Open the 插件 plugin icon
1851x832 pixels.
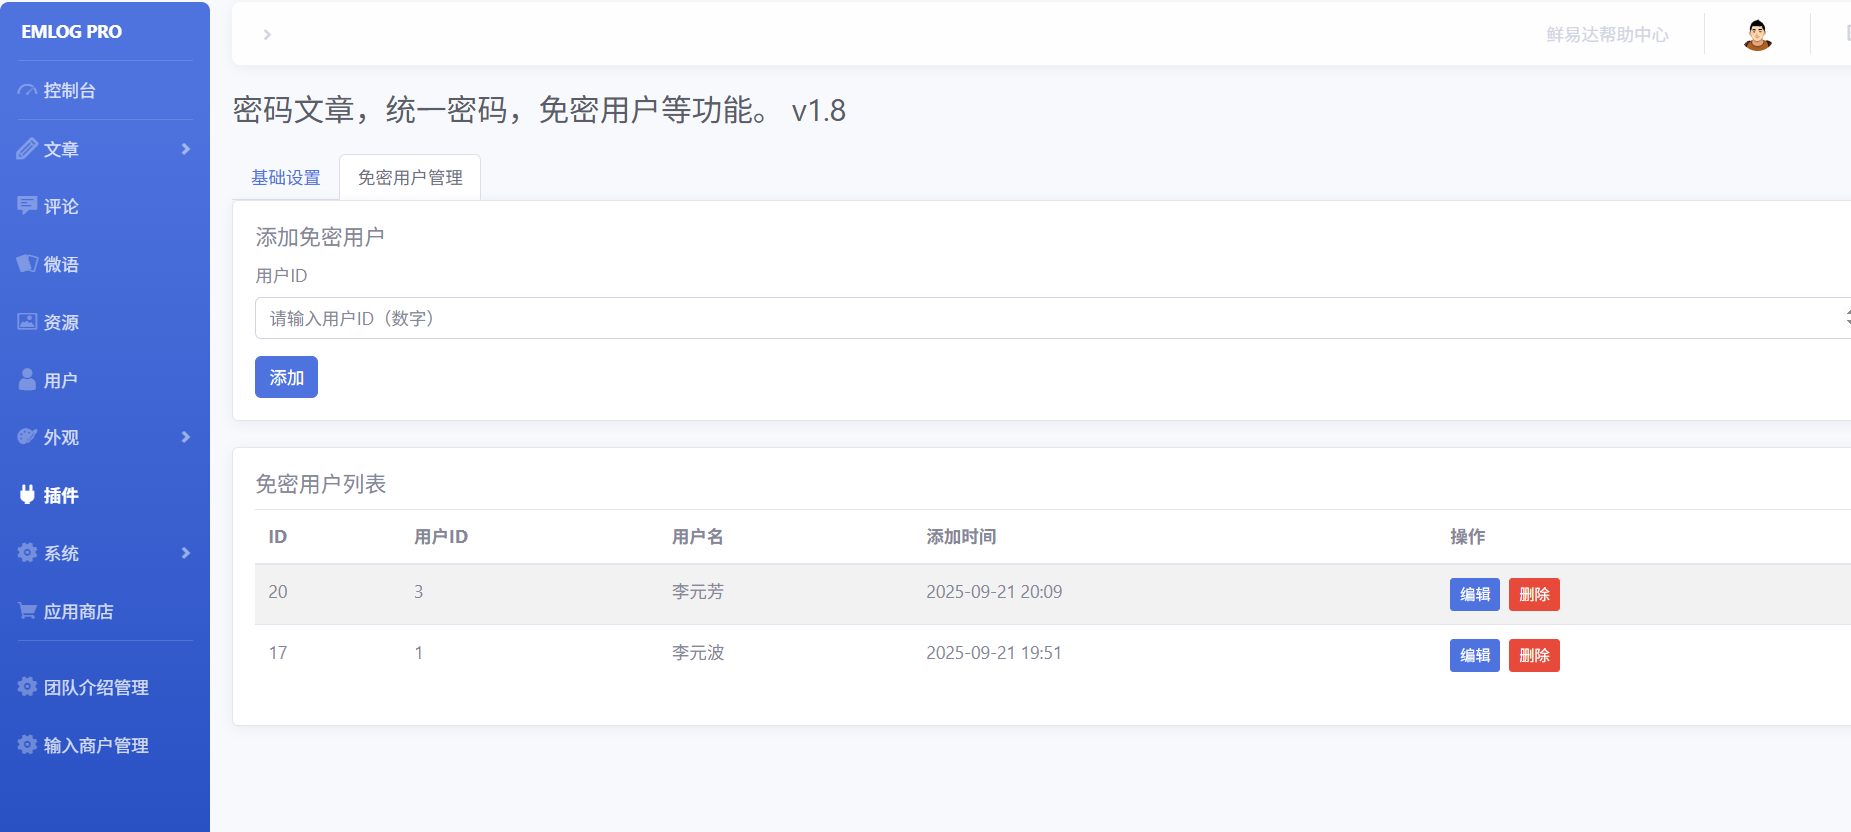[x=27, y=495]
